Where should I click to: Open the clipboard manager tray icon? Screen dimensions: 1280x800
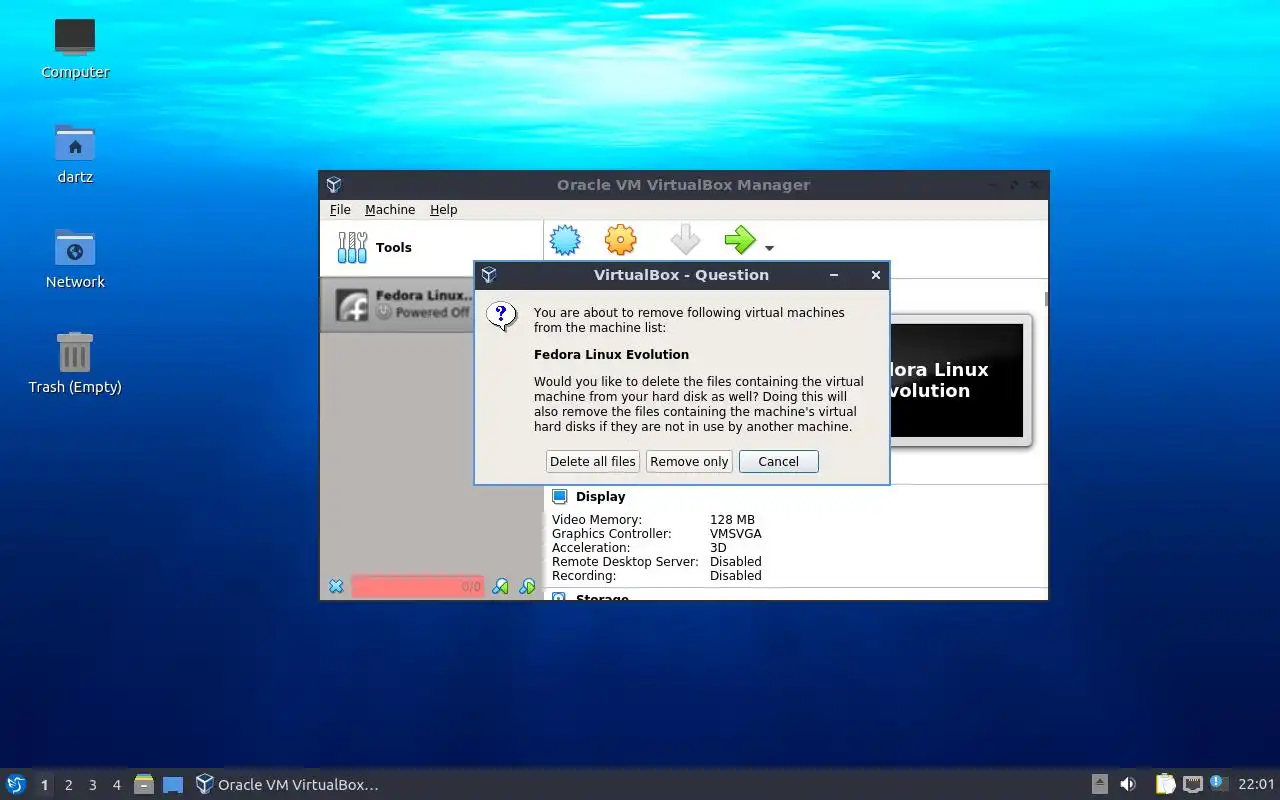pos(1165,784)
